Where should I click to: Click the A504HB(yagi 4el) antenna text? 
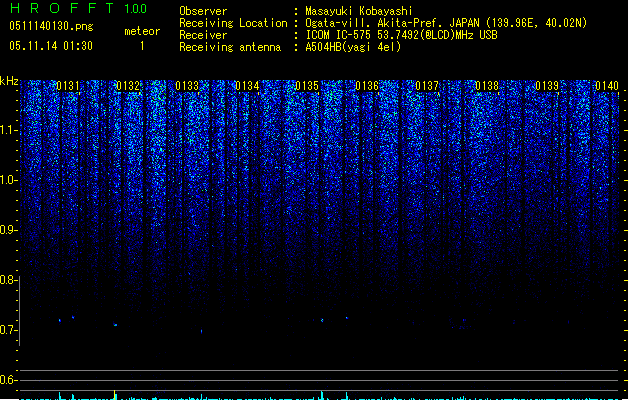[x=353, y=47]
